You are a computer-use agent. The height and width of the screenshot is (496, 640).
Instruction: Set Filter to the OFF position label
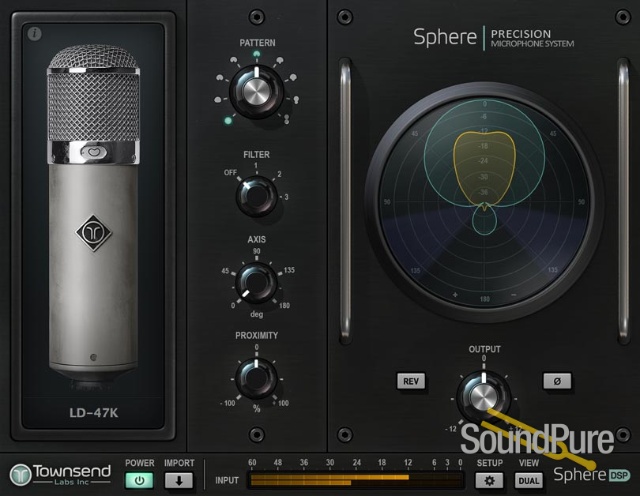[x=230, y=172]
